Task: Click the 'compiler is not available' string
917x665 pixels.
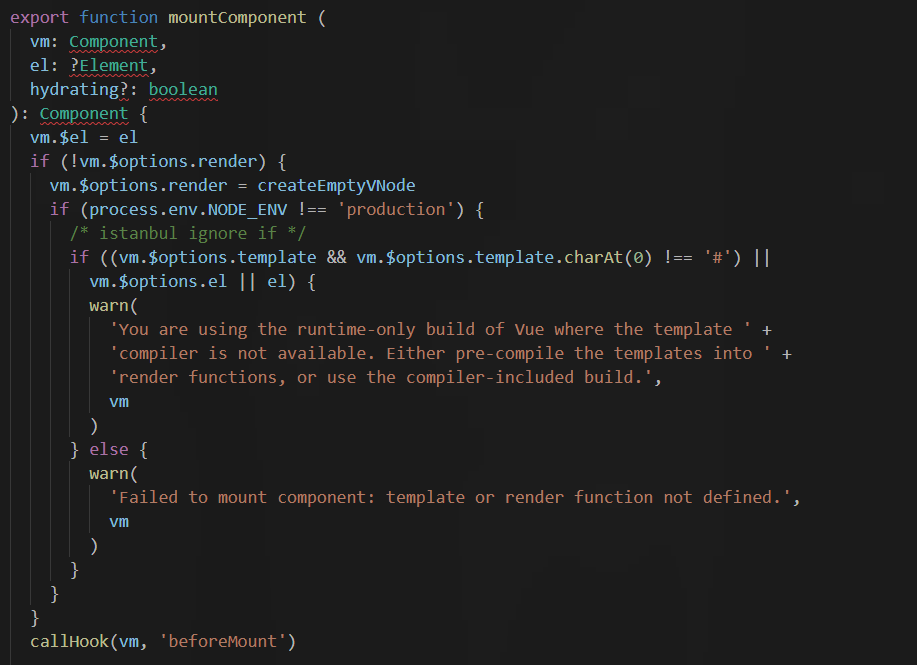Action: click(x=440, y=353)
